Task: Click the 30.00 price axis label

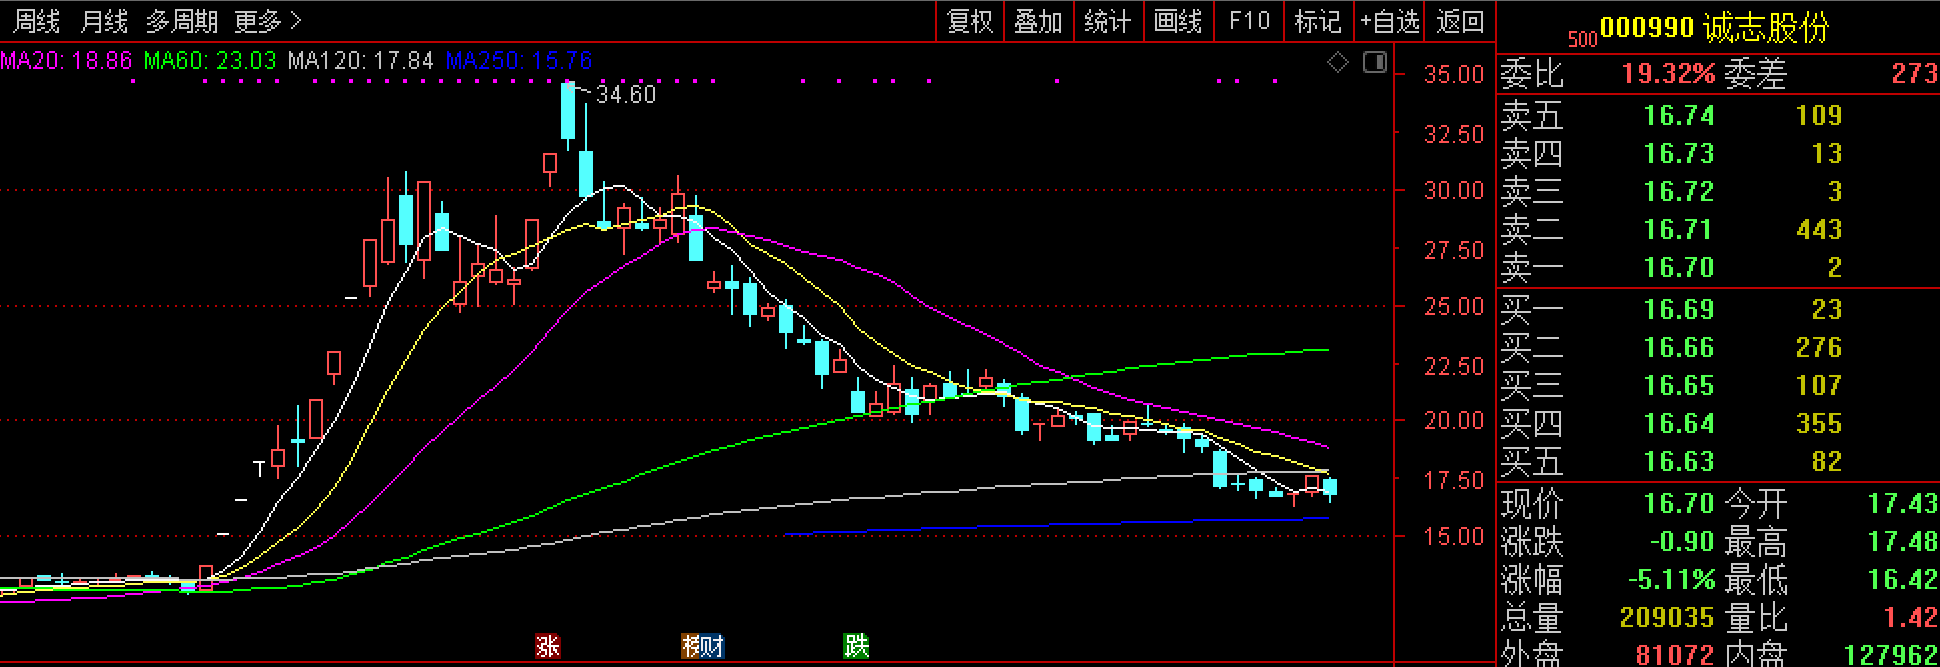Action: (x=1454, y=191)
